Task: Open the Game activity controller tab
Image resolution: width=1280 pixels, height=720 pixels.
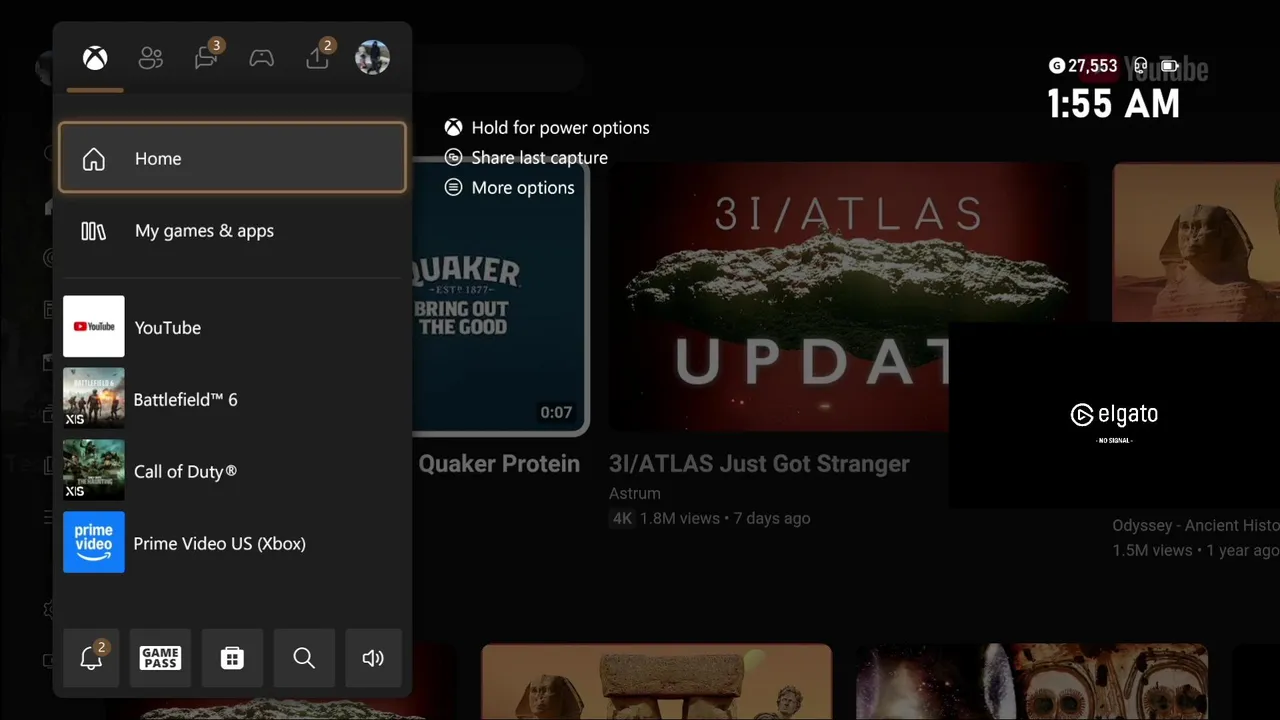Action: 262,58
